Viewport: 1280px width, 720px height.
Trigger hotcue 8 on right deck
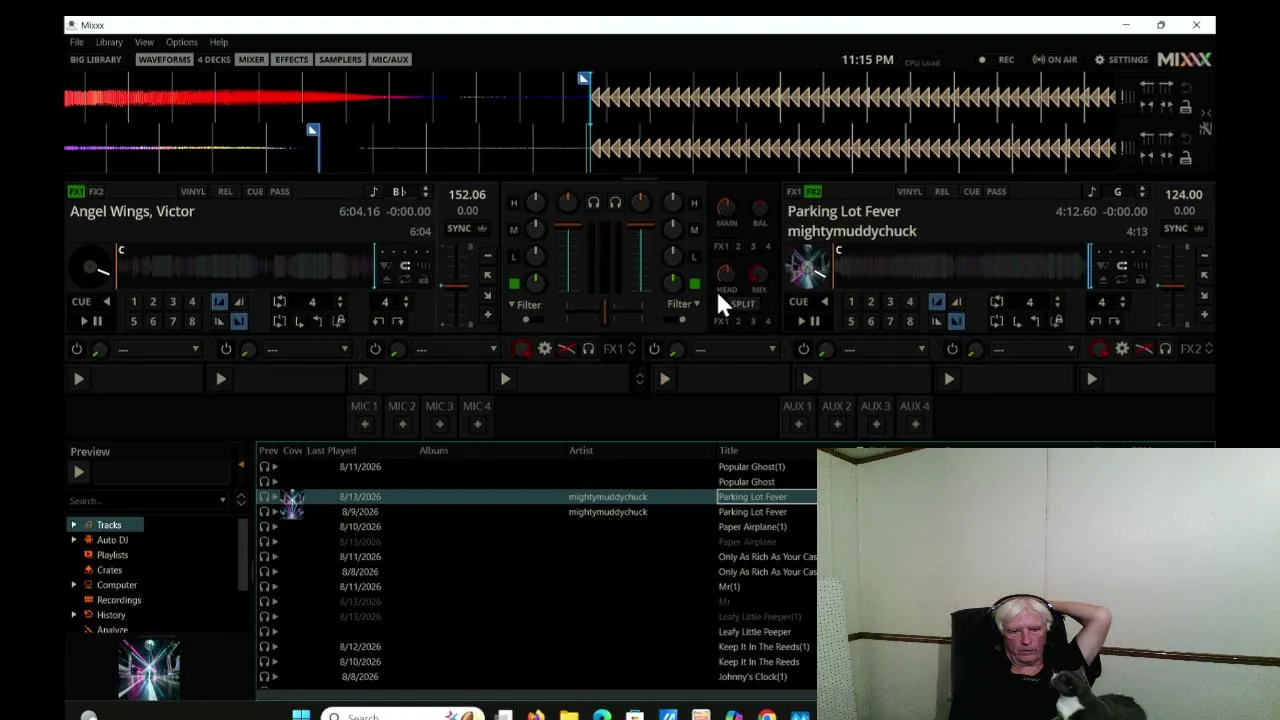pyautogui.click(x=909, y=321)
